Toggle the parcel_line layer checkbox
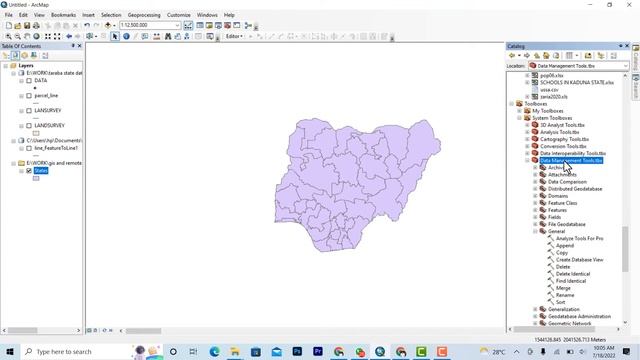640x360 pixels. (29, 96)
